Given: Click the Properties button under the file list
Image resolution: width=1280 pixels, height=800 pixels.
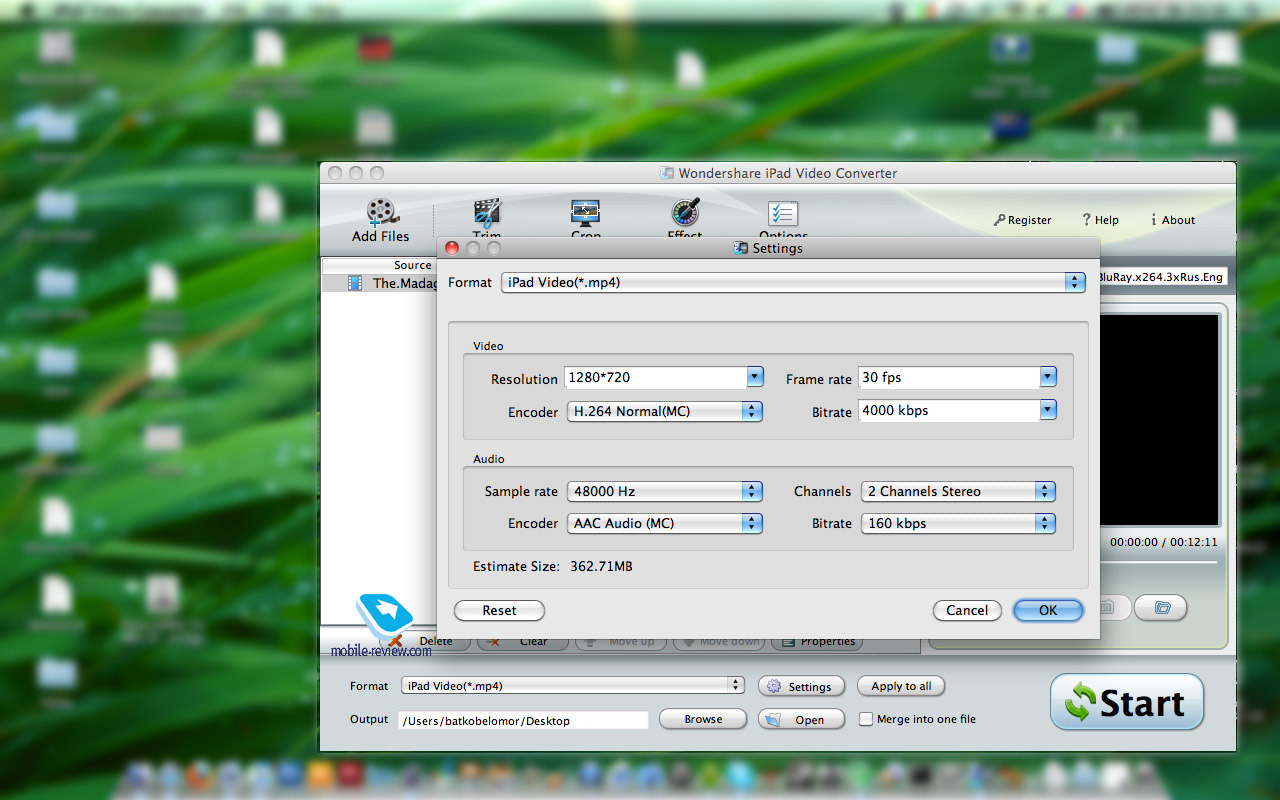Looking at the screenshot, I should pyautogui.click(x=817, y=642).
